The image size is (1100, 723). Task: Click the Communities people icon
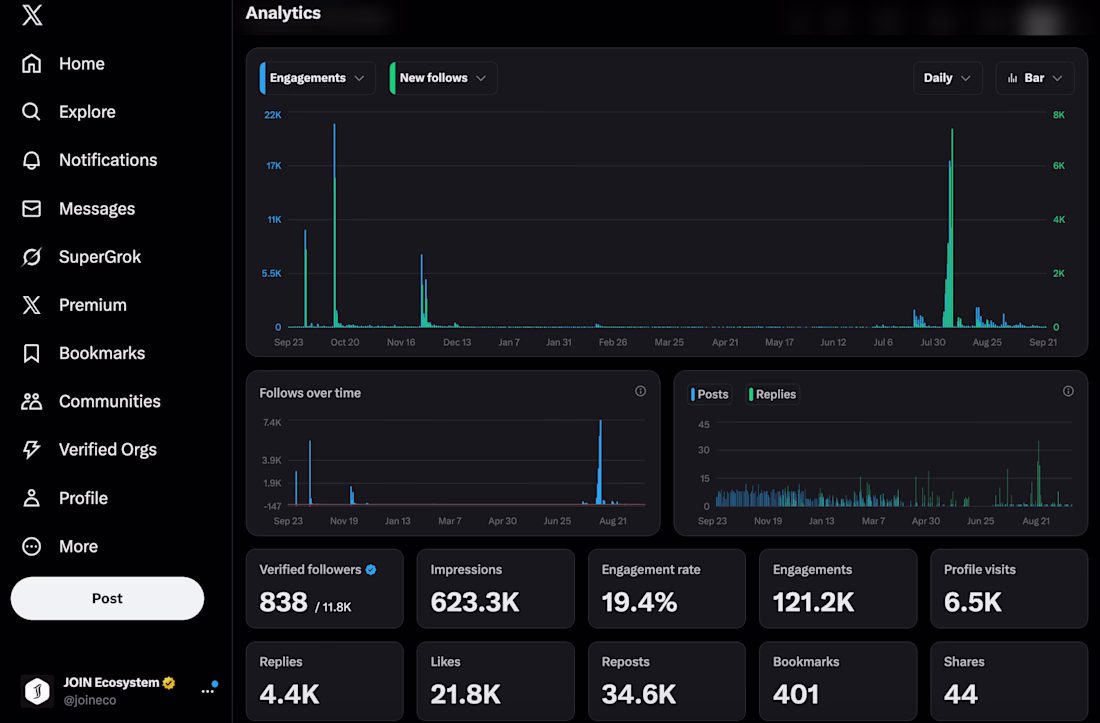coord(32,401)
